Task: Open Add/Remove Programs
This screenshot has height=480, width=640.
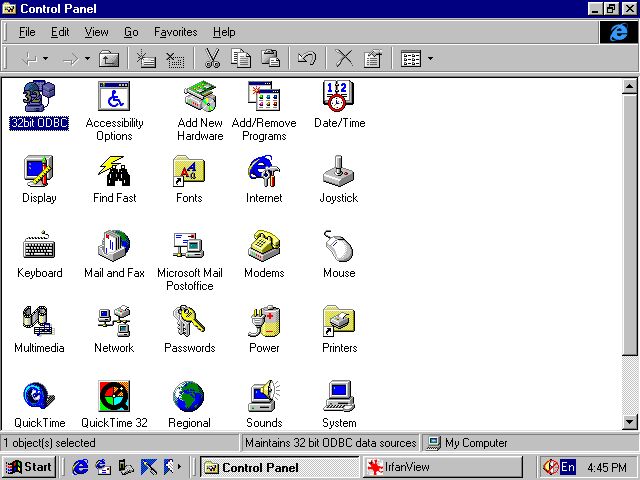Action: (264, 111)
